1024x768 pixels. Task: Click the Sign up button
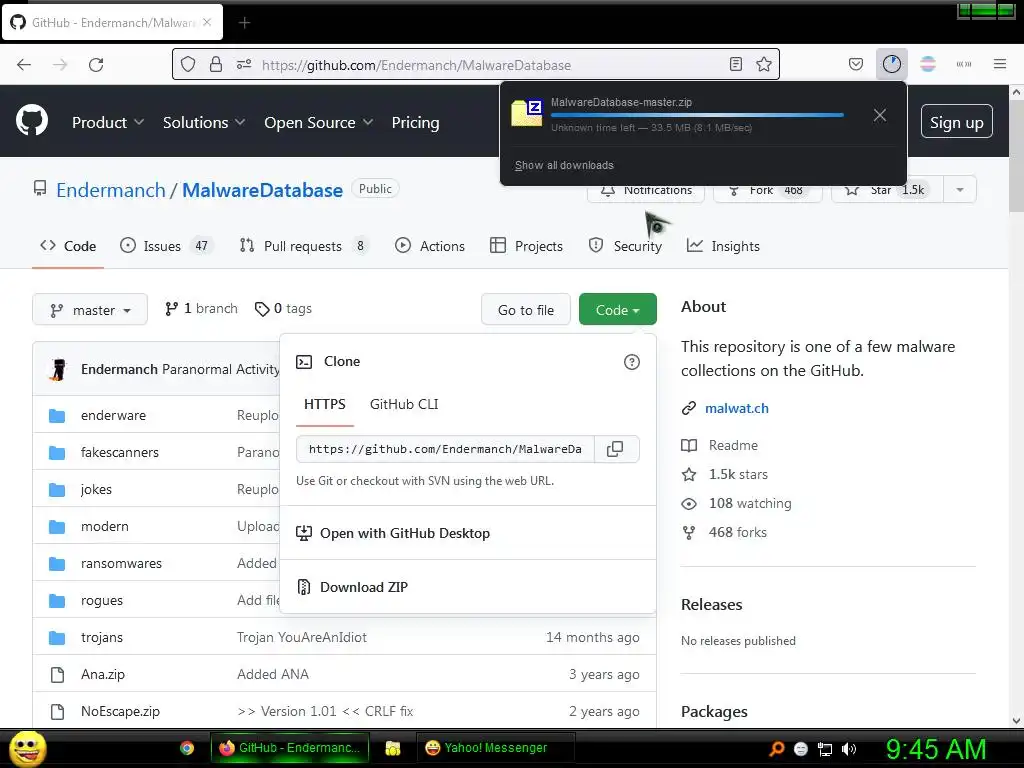(956, 122)
